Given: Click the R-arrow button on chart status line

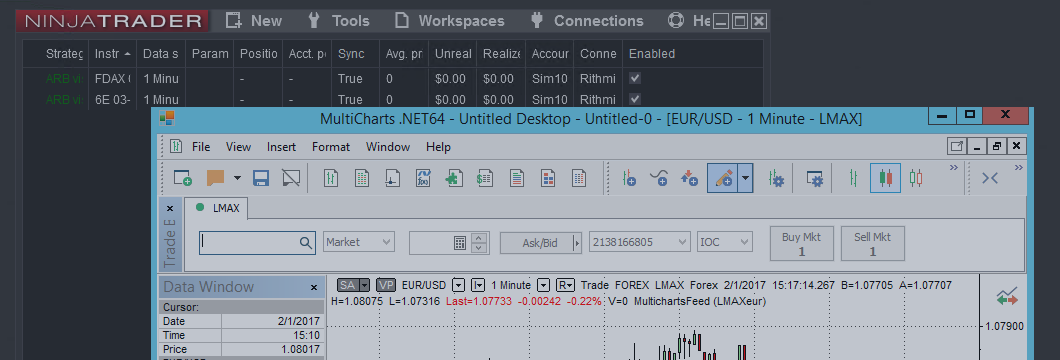Looking at the screenshot, I should (x=566, y=285).
